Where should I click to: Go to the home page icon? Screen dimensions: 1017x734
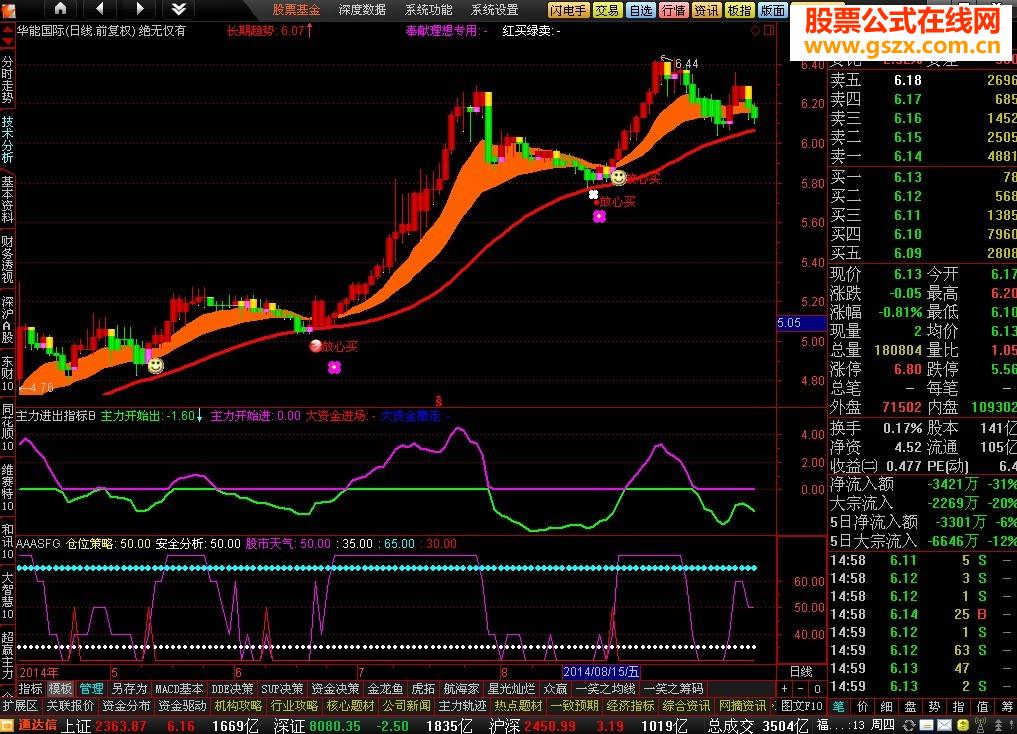[x=60, y=8]
